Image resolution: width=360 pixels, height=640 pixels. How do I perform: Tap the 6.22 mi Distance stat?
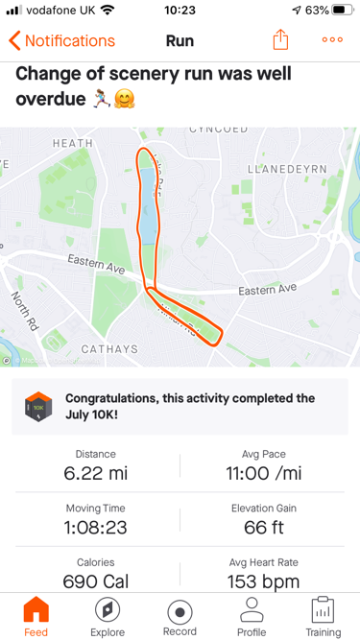pyautogui.click(x=96, y=466)
